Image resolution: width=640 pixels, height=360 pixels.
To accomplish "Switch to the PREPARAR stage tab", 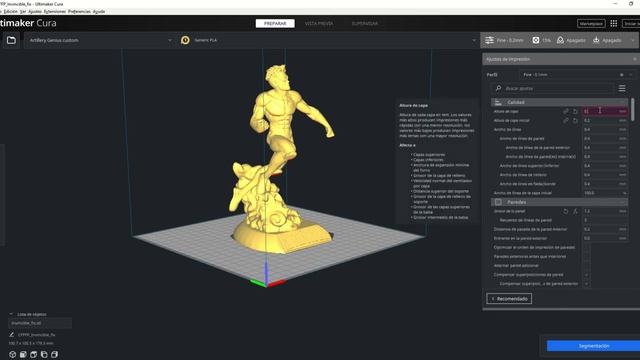I will pyautogui.click(x=275, y=24).
